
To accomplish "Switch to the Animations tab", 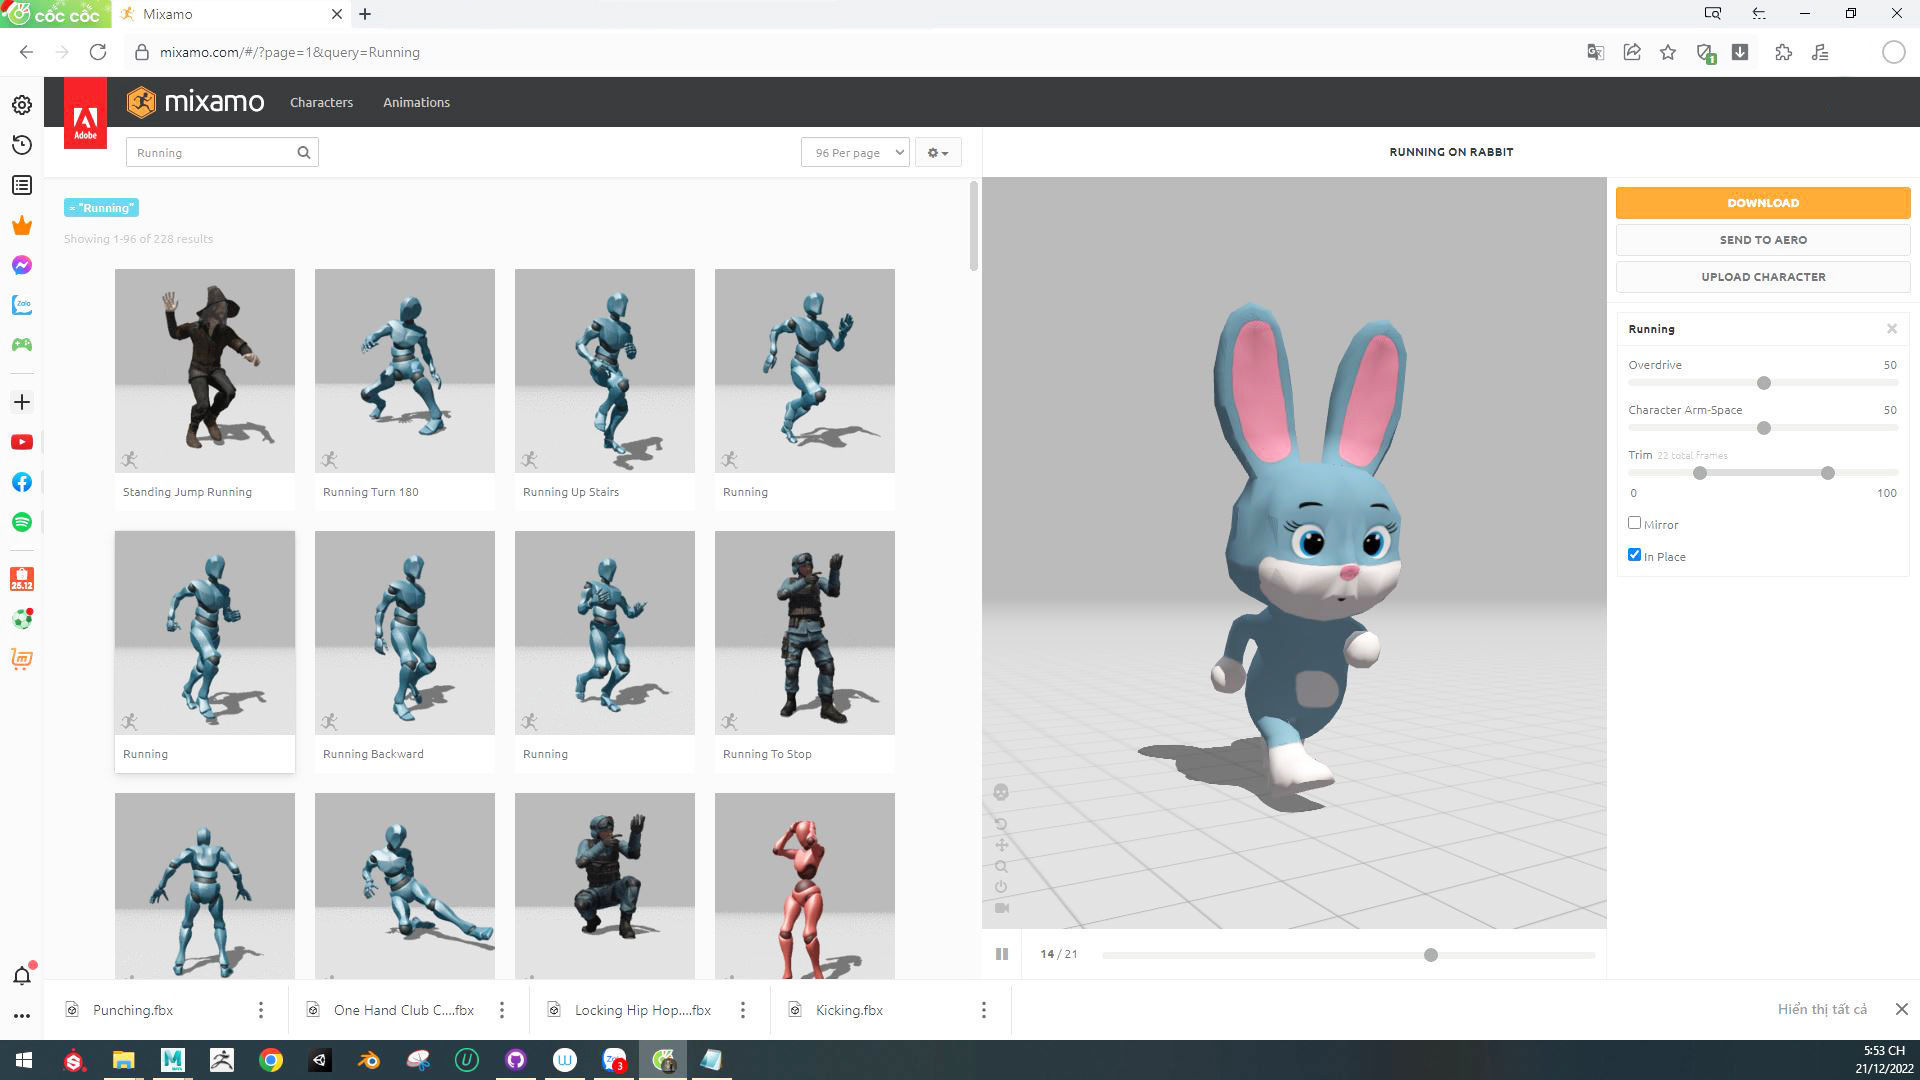I will pyautogui.click(x=416, y=102).
